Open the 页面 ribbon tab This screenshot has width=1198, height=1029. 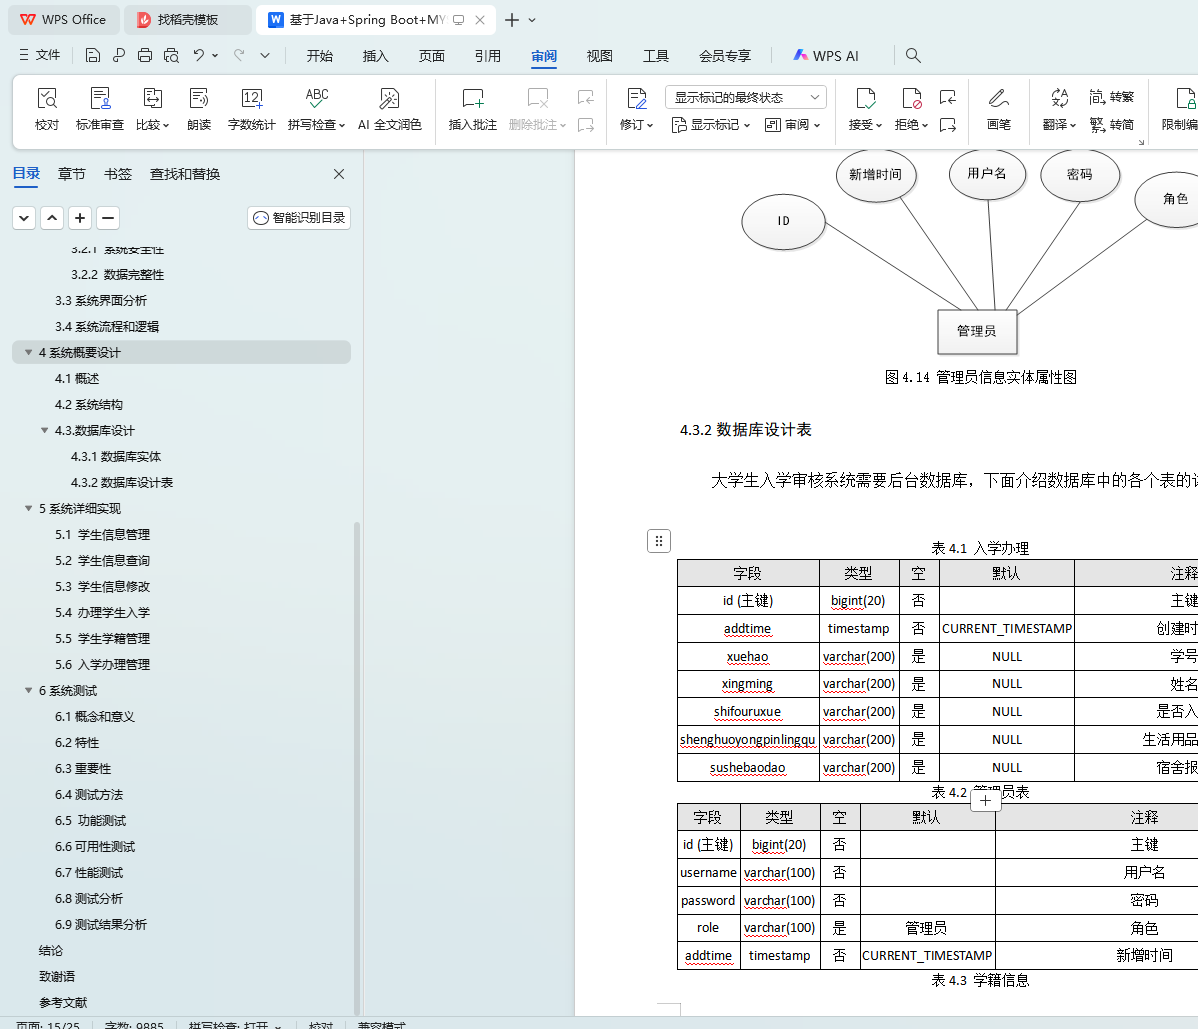click(432, 56)
